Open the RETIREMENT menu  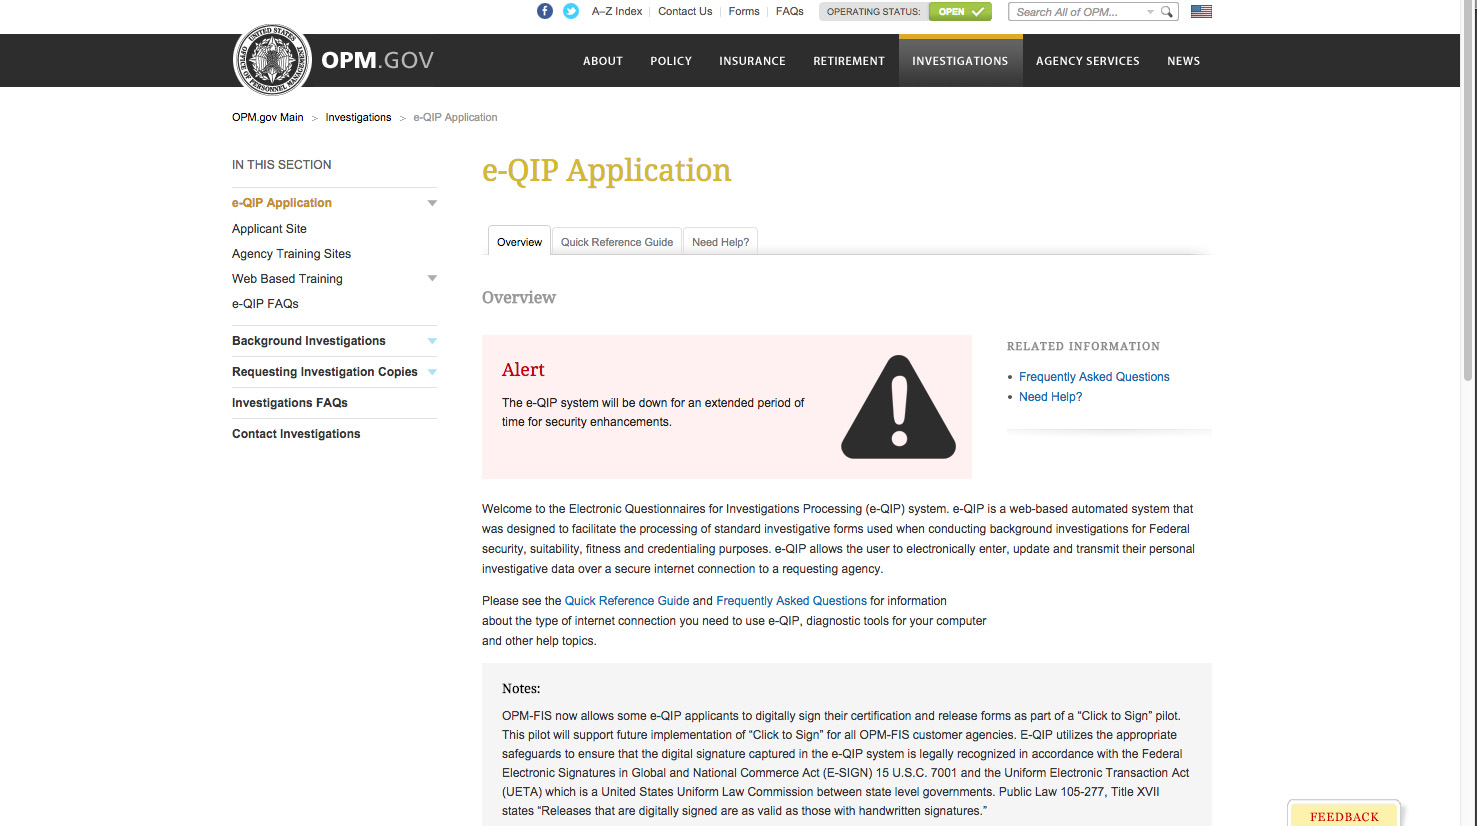pyautogui.click(x=848, y=60)
